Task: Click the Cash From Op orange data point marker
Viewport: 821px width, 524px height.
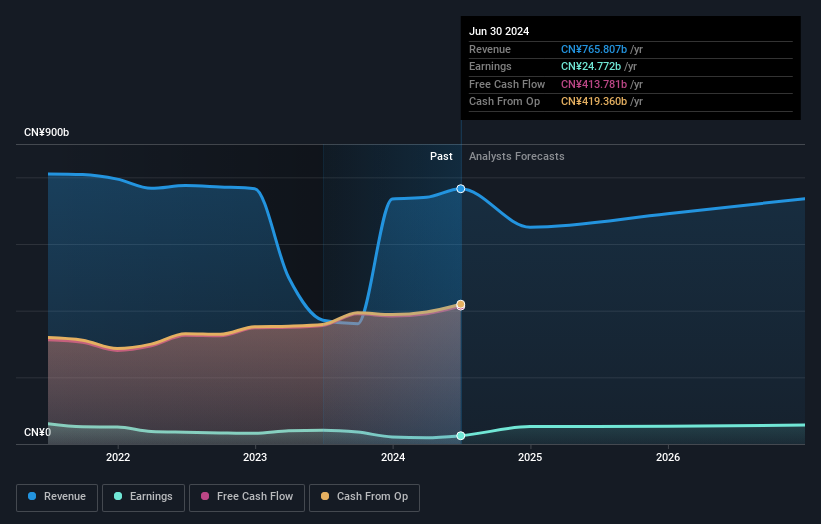Action: (461, 304)
